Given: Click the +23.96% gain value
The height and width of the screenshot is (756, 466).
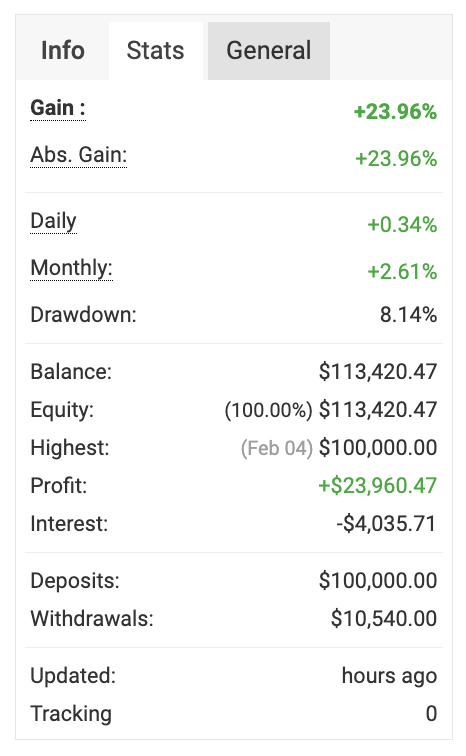Looking at the screenshot, I should 395,111.
